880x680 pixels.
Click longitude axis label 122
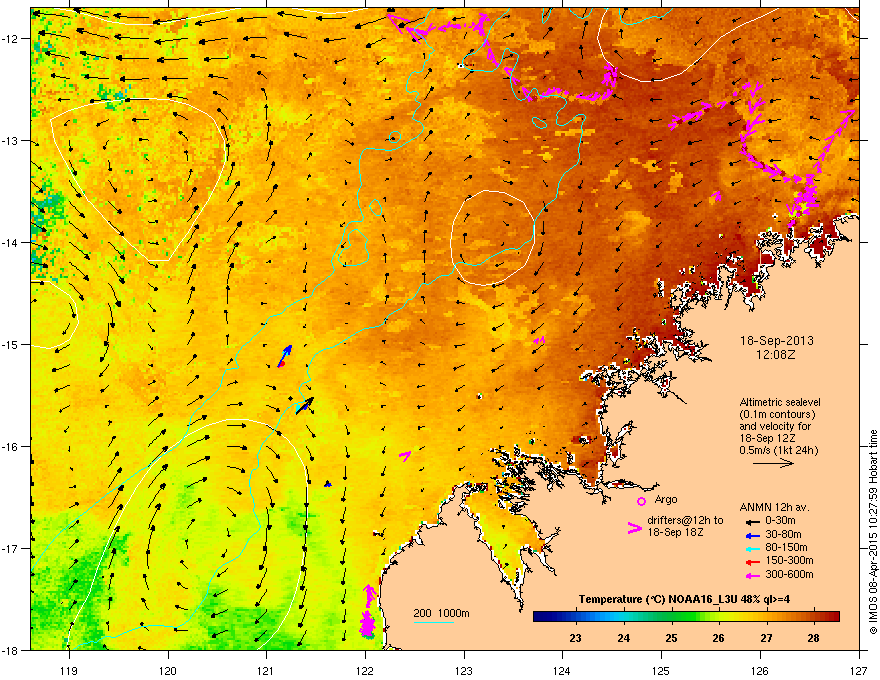[365, 670]
